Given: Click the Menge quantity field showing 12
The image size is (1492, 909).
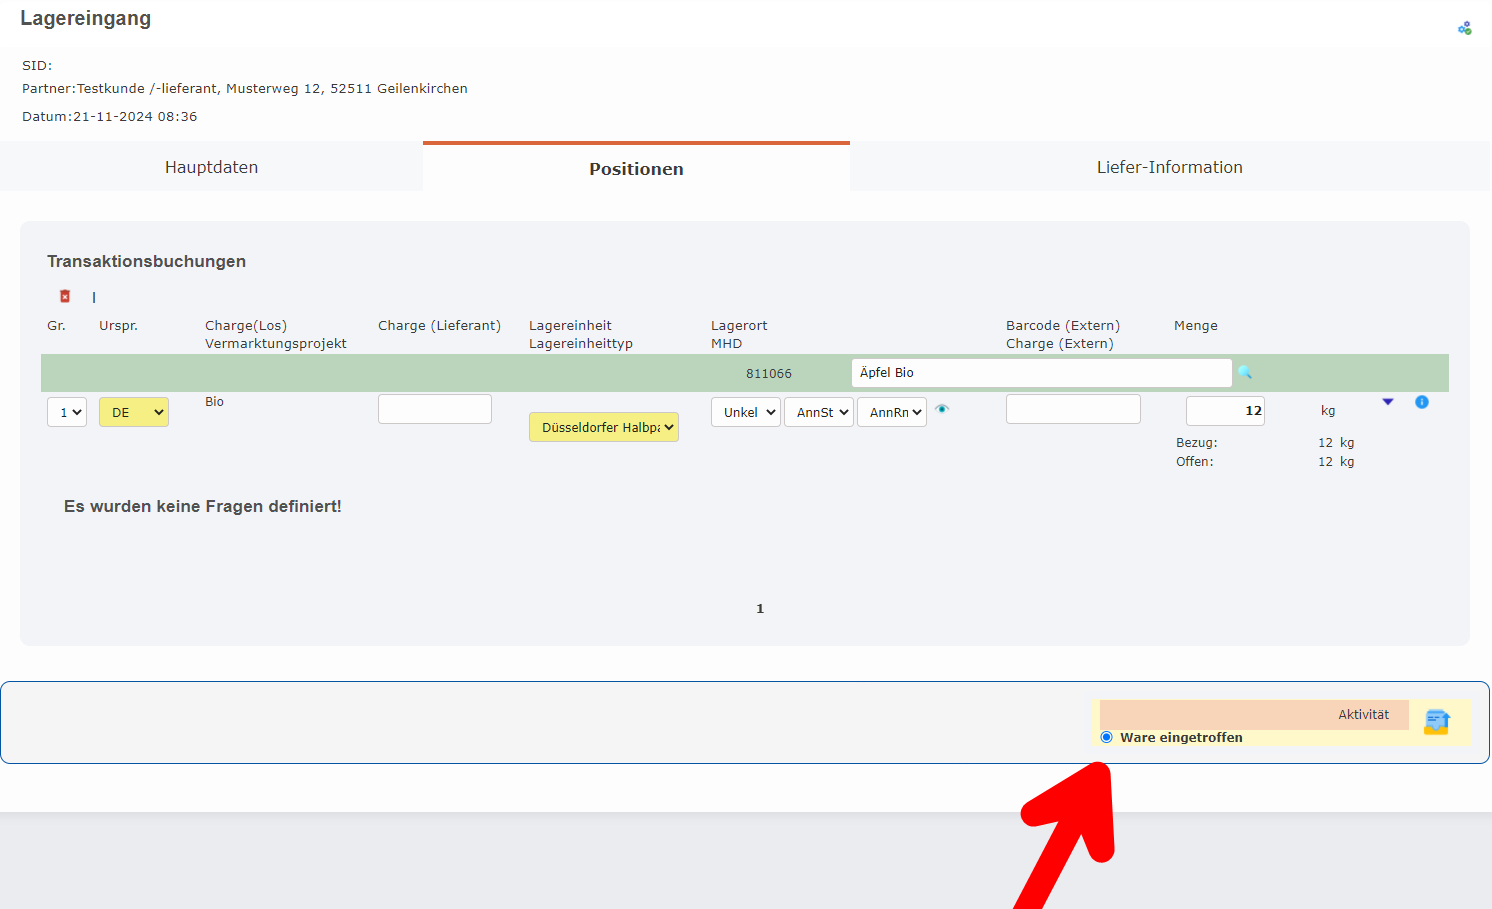Looking at the screenshot, I should pyautogui.click(x=1225, y=411).
